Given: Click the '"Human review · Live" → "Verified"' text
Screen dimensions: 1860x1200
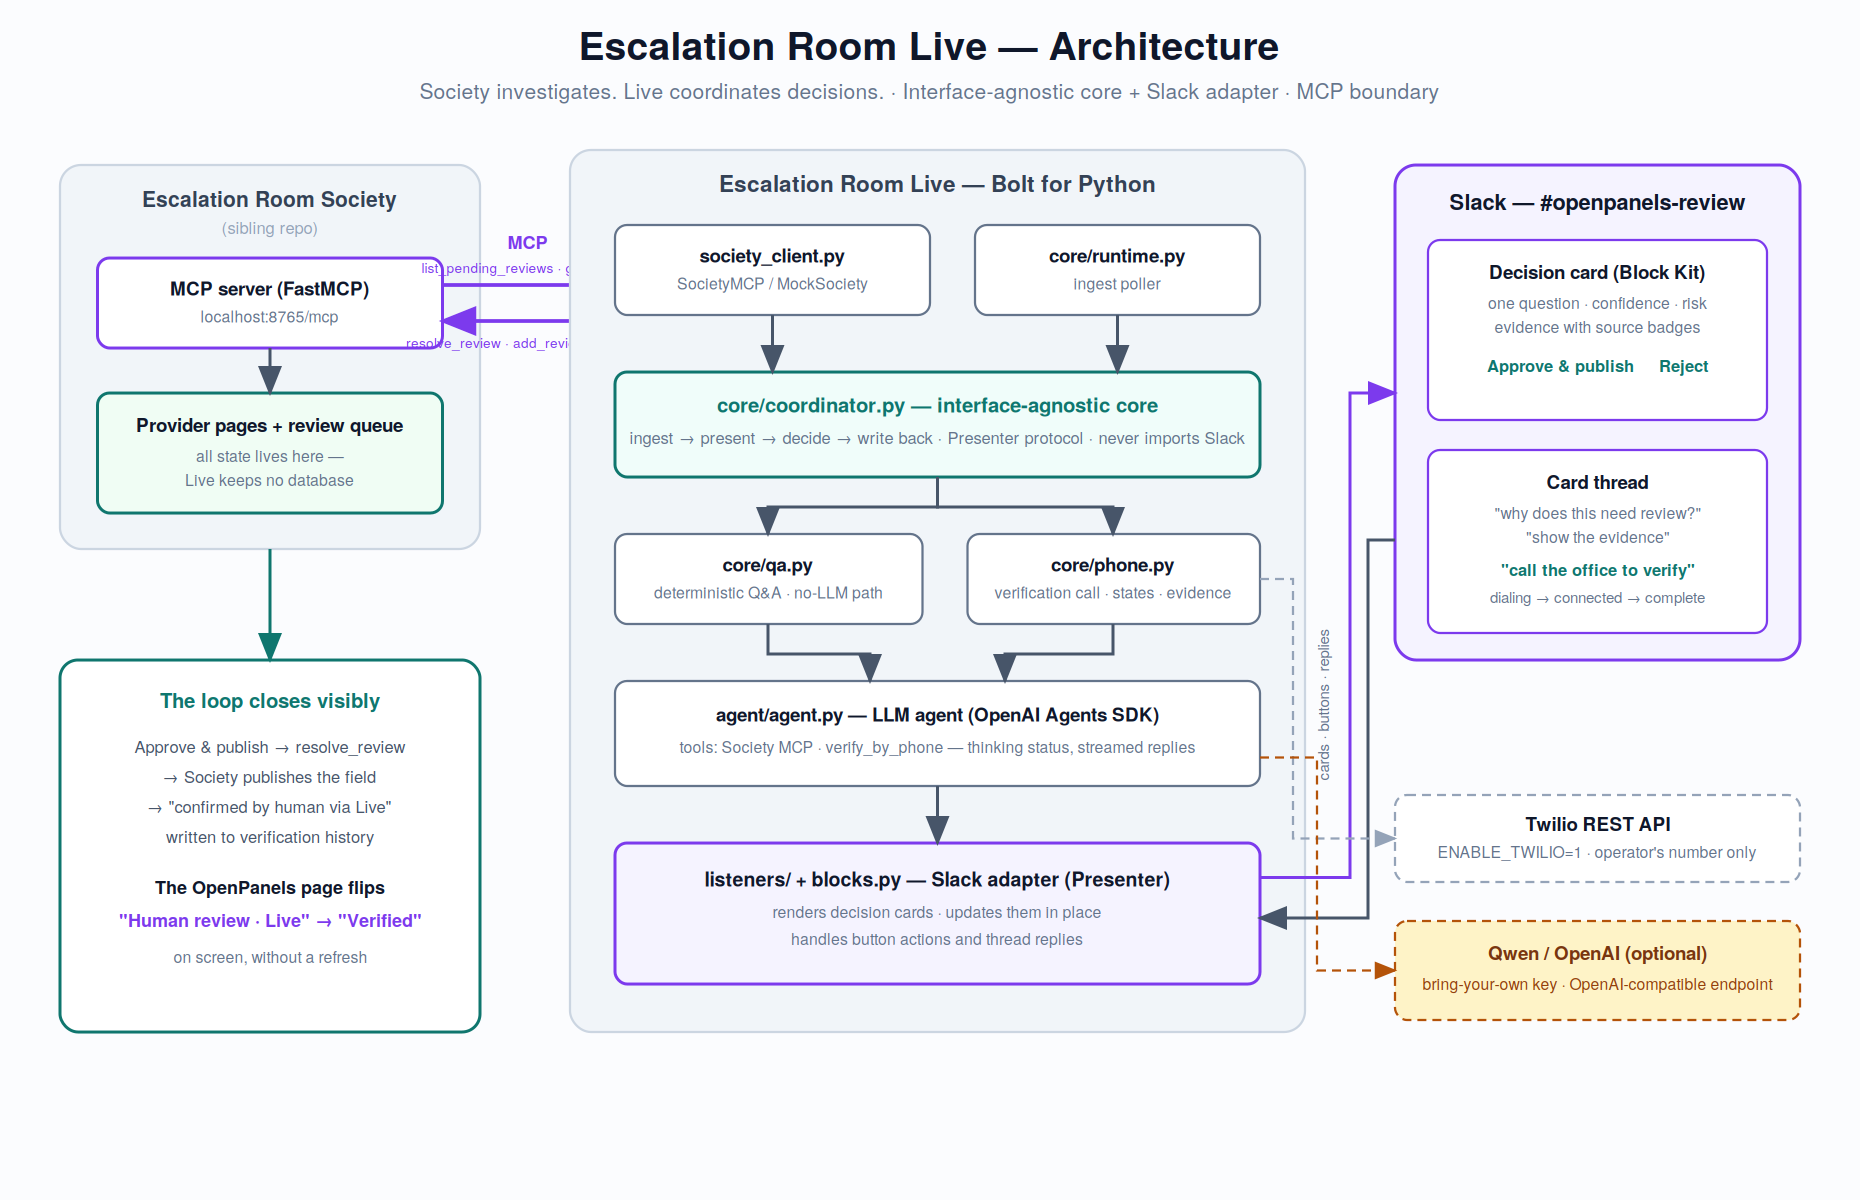Looking at the screenshot, I should [270, 921].
